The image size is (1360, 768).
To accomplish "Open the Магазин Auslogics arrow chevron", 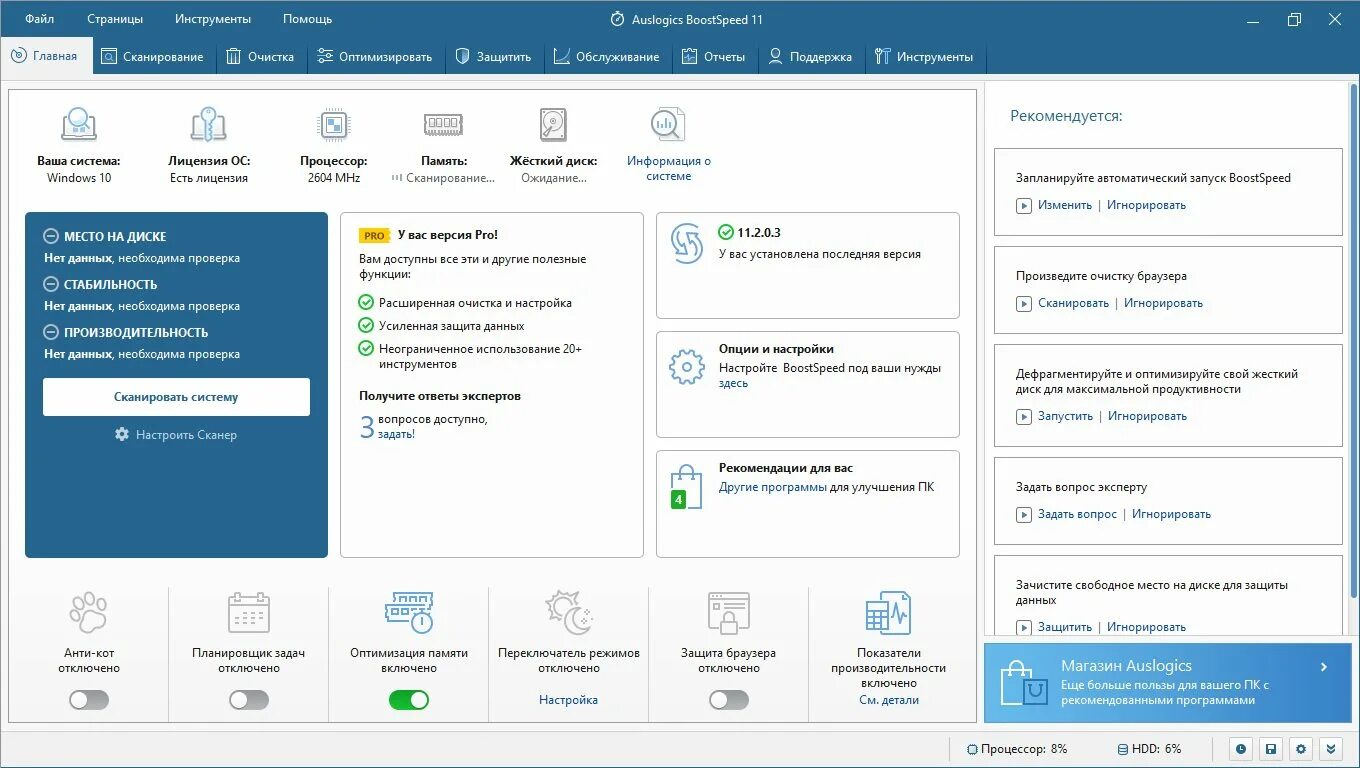I will [x=1324, y=667].
